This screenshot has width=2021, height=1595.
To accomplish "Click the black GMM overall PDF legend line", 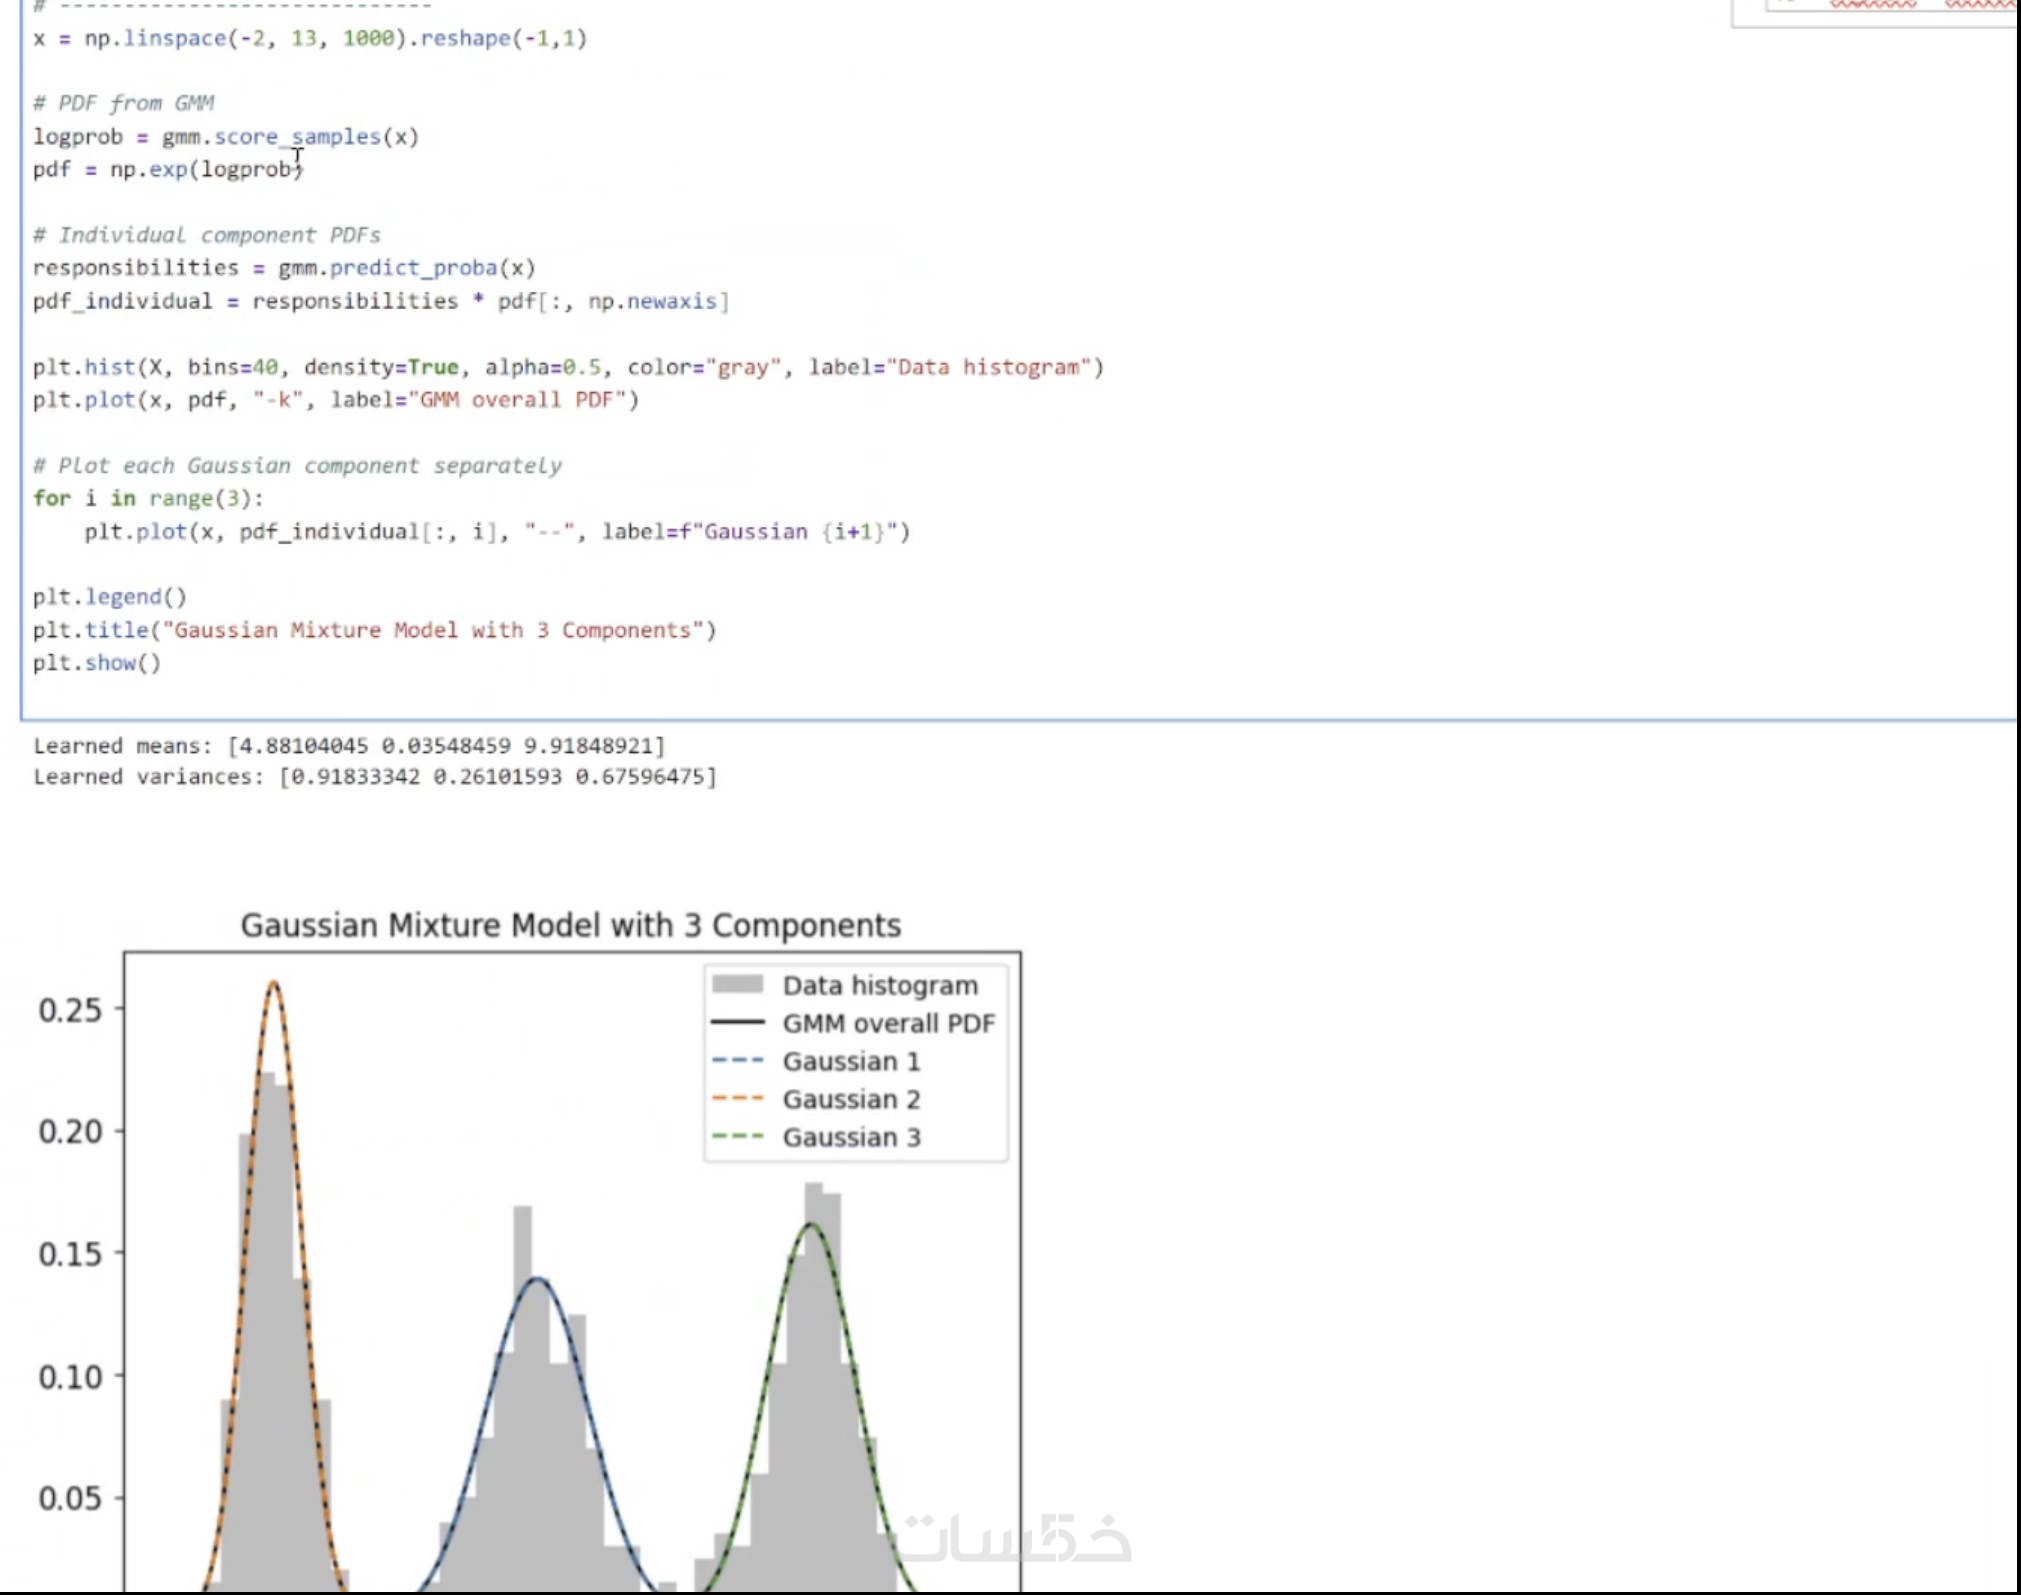I will tap(737, 1023).
